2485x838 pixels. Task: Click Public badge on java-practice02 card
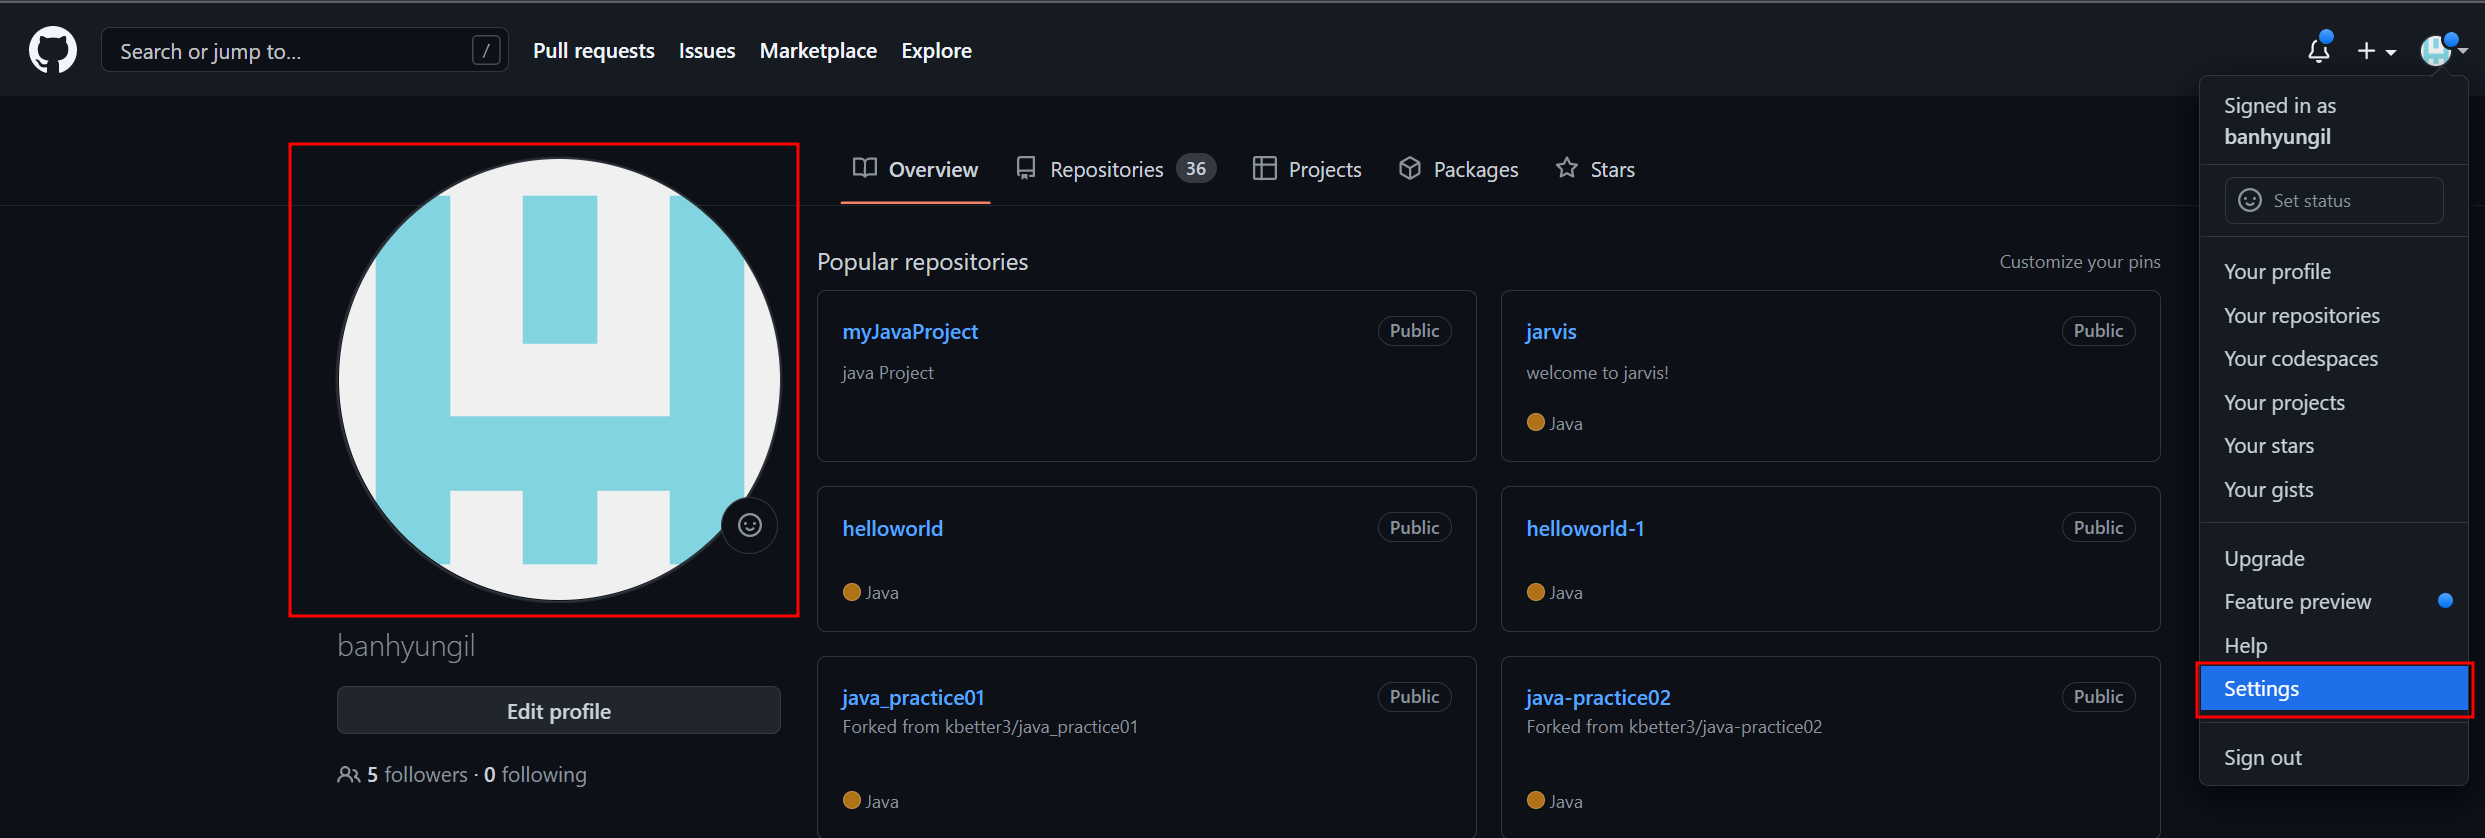2098,697
